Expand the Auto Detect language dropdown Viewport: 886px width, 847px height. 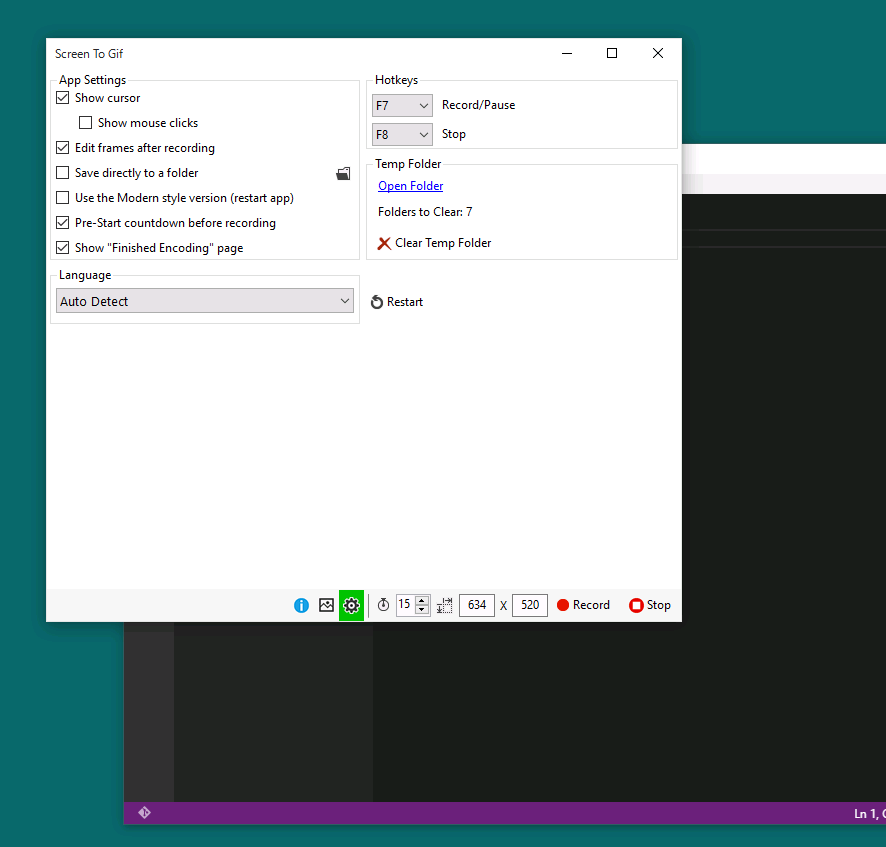pyautogui.click(x=205, y=301)
